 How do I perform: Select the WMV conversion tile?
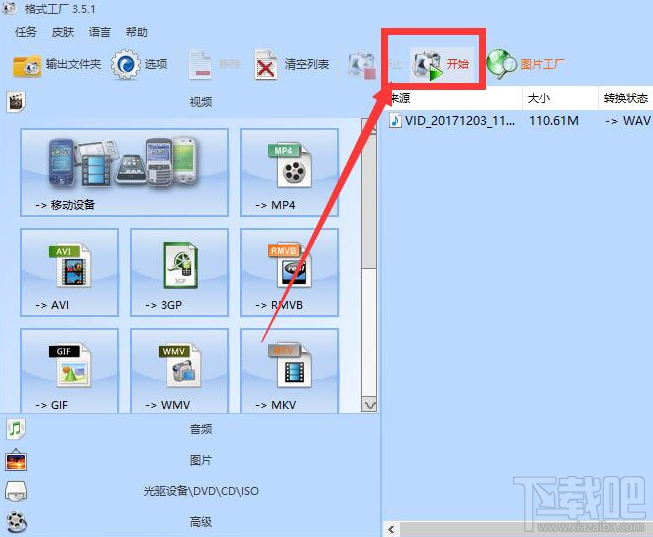tap(179, 371)
